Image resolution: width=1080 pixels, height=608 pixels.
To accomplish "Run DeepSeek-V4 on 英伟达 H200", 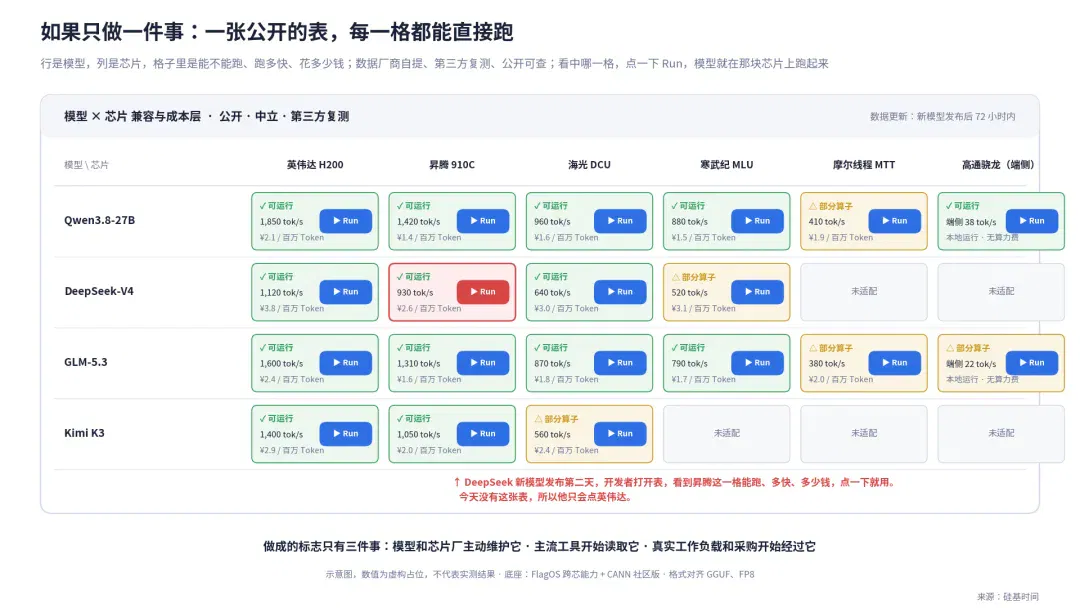I will (345, 292).
